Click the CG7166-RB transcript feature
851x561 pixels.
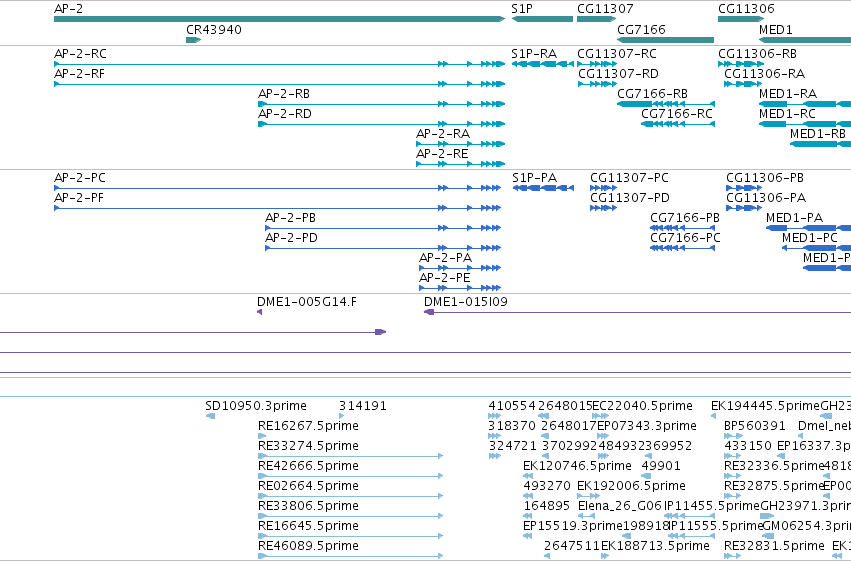coord(666,104)
